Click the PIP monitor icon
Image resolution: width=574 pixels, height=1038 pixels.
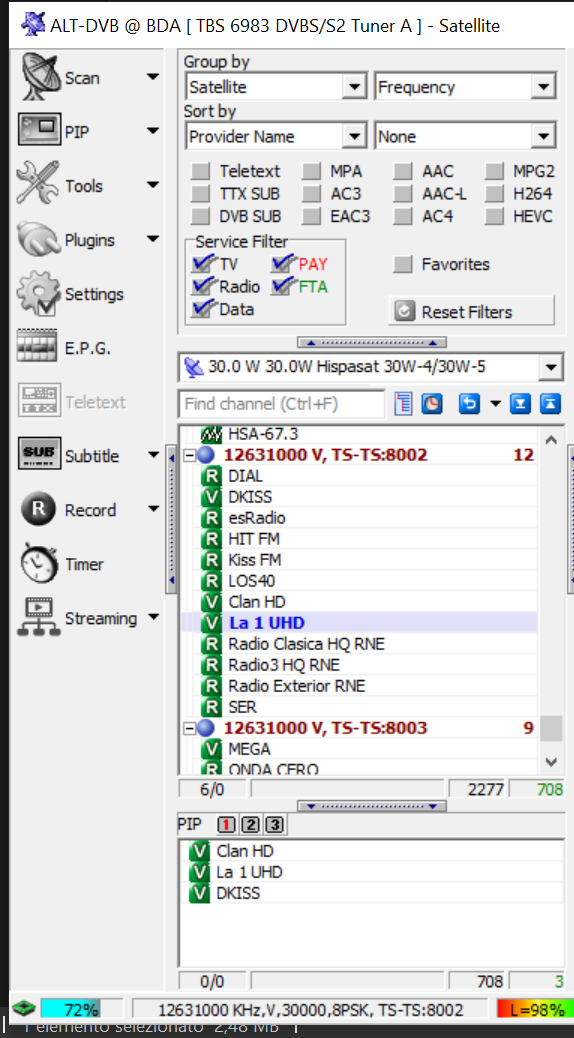click(39, 131)
